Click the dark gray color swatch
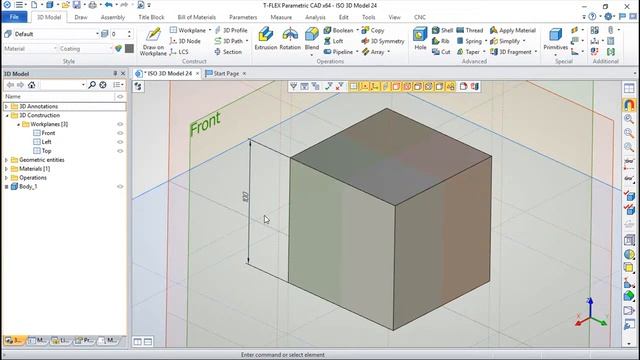 tap(129, 49)
